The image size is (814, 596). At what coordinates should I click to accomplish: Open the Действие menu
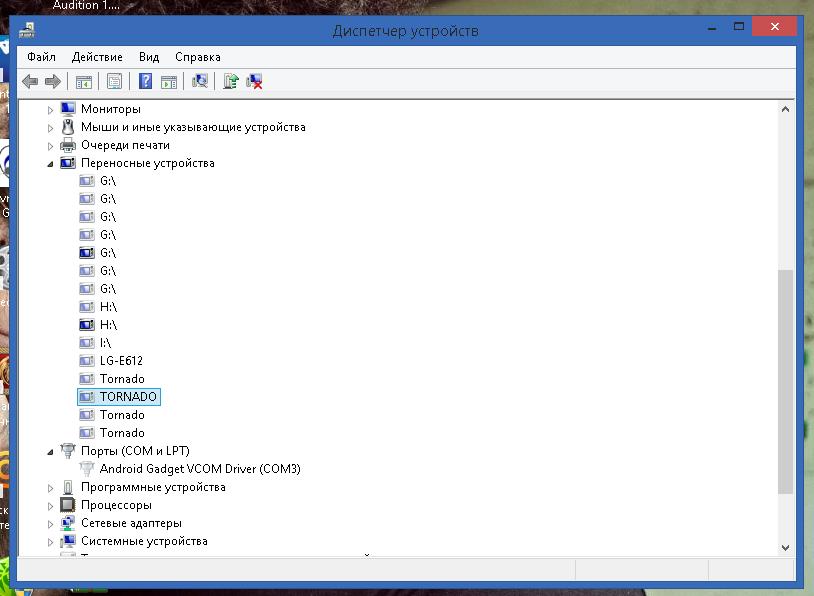coord(97,57)
